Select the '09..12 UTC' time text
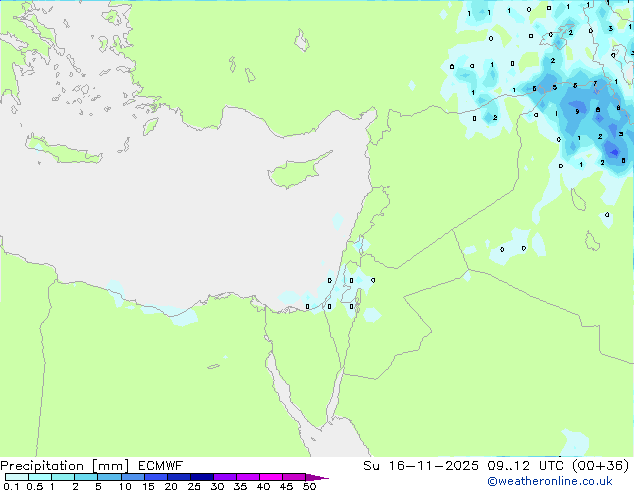 click(x=526, y=466)
